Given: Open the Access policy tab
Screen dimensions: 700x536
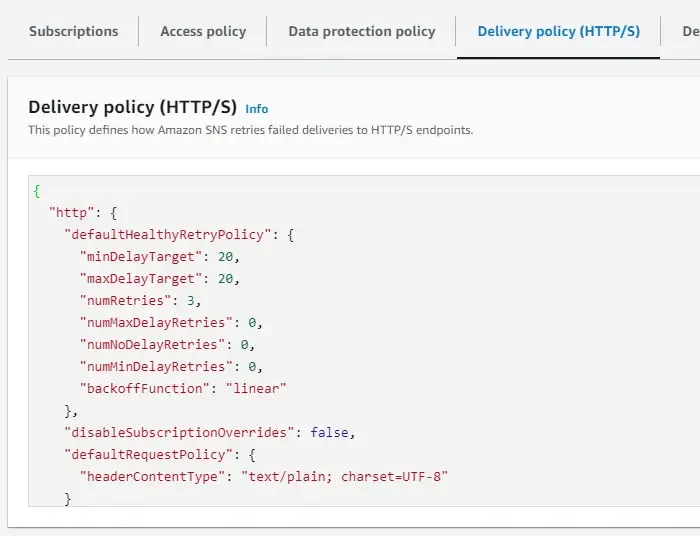Looking at the screenshot, I should pos(203,31).
